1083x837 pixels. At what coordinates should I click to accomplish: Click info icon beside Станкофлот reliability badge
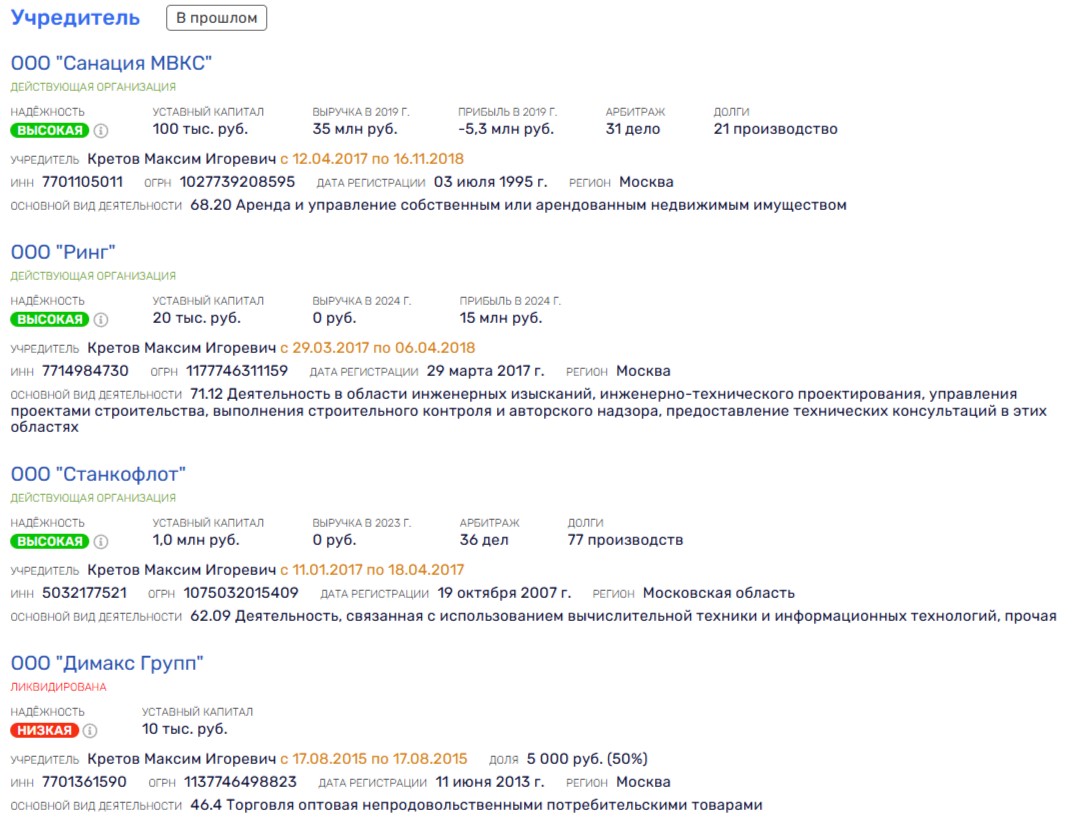point(101,542)
